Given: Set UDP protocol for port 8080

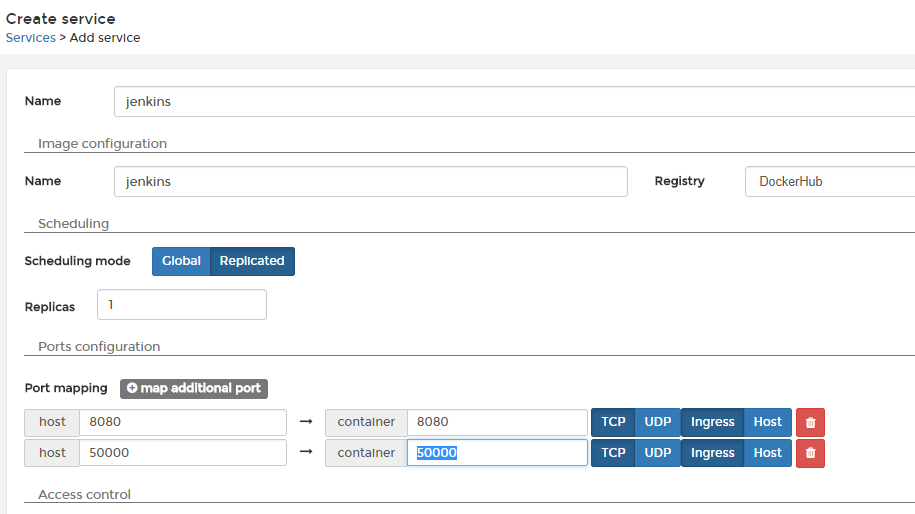Looking at the screenshot, I should (x=657, y=422).
